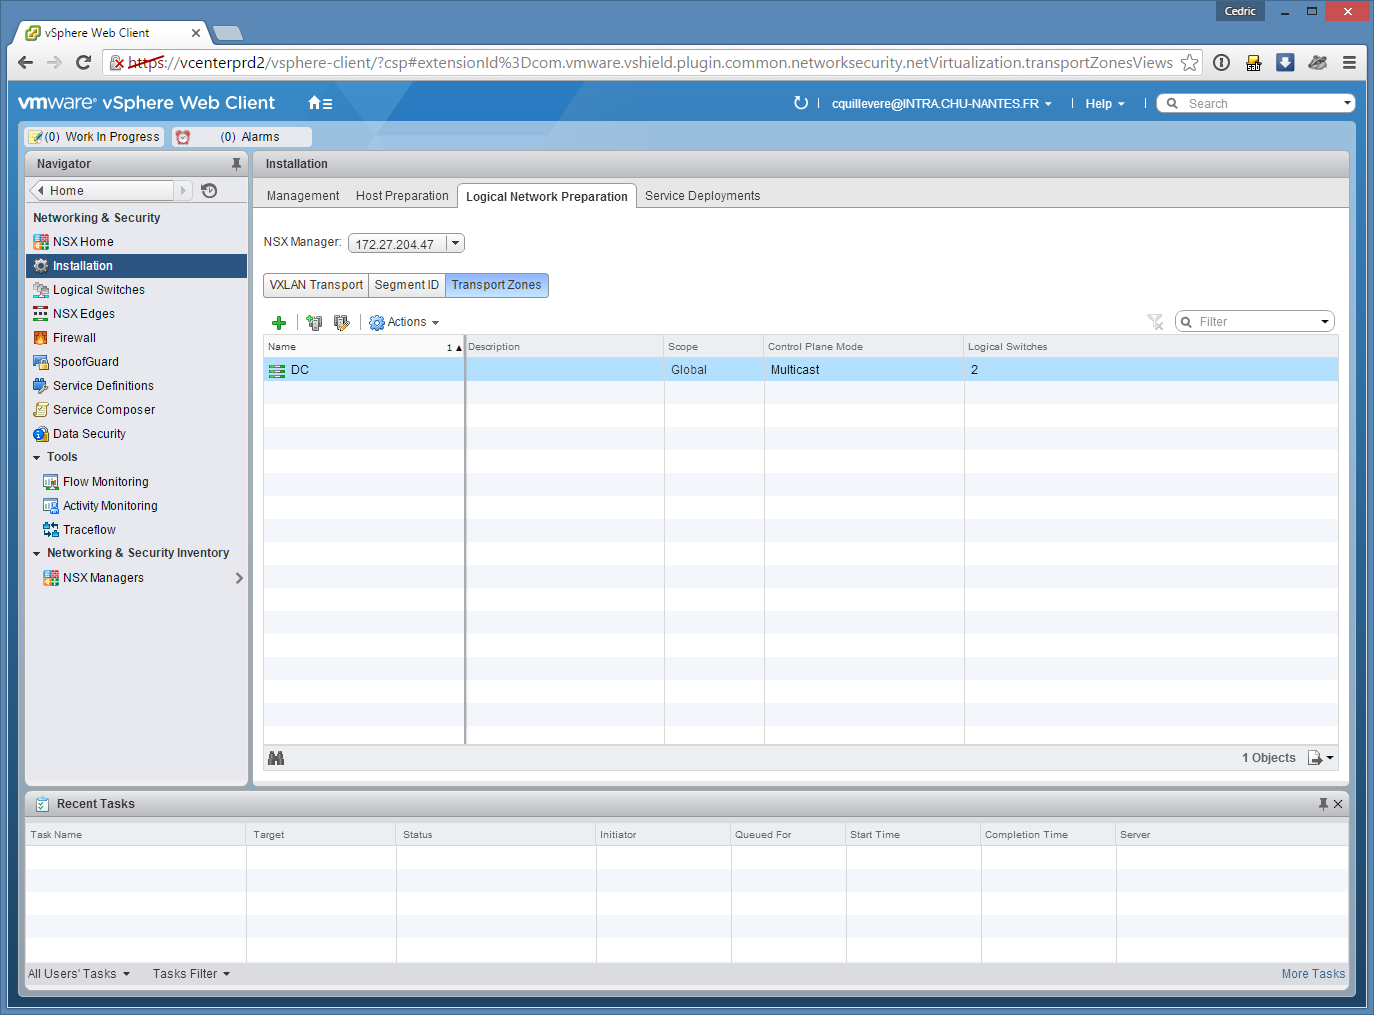Open the More Tasks link

click(x=1313, y=974)
